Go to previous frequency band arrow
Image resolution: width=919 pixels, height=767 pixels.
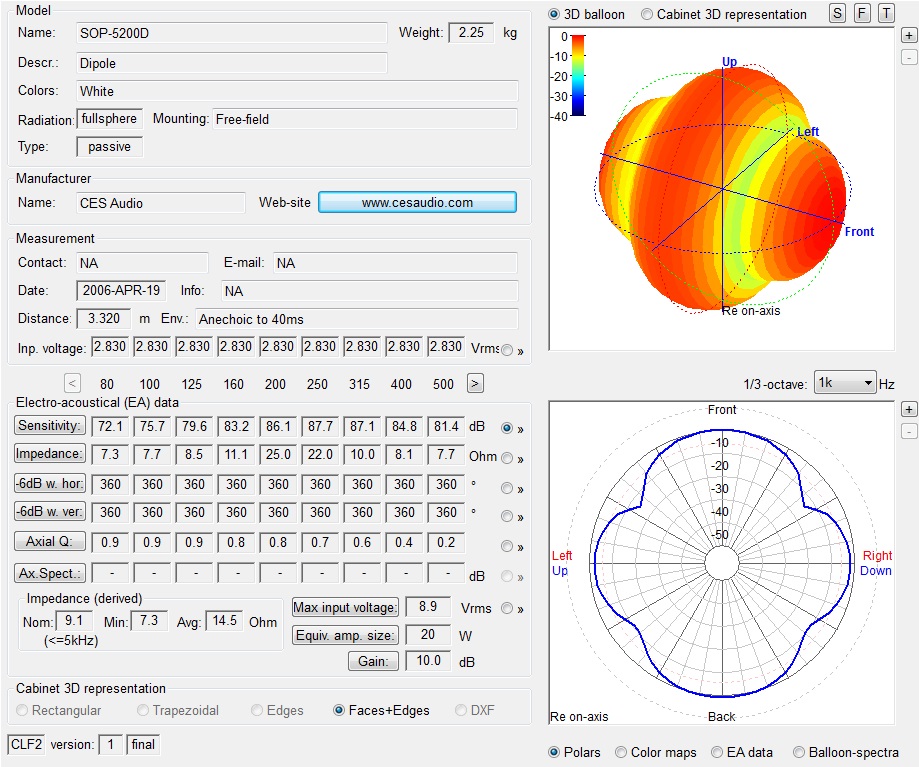72,383
